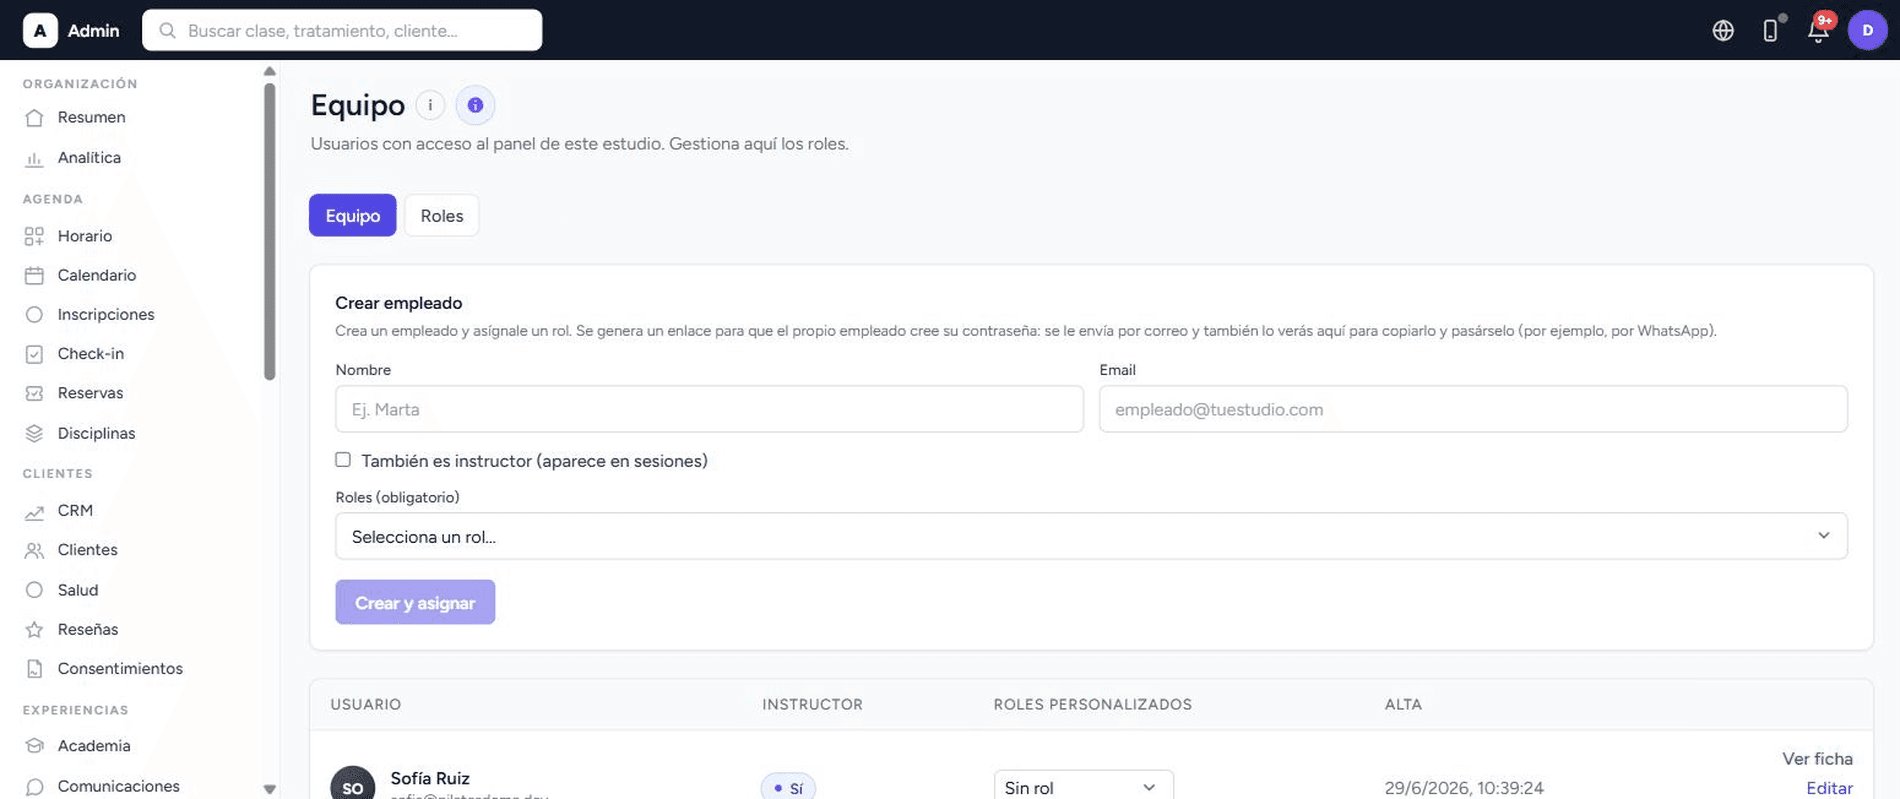Click the outlined info icon beside Equipo
This screenshot has width=1900, height=799.
(x=430, y=105)
